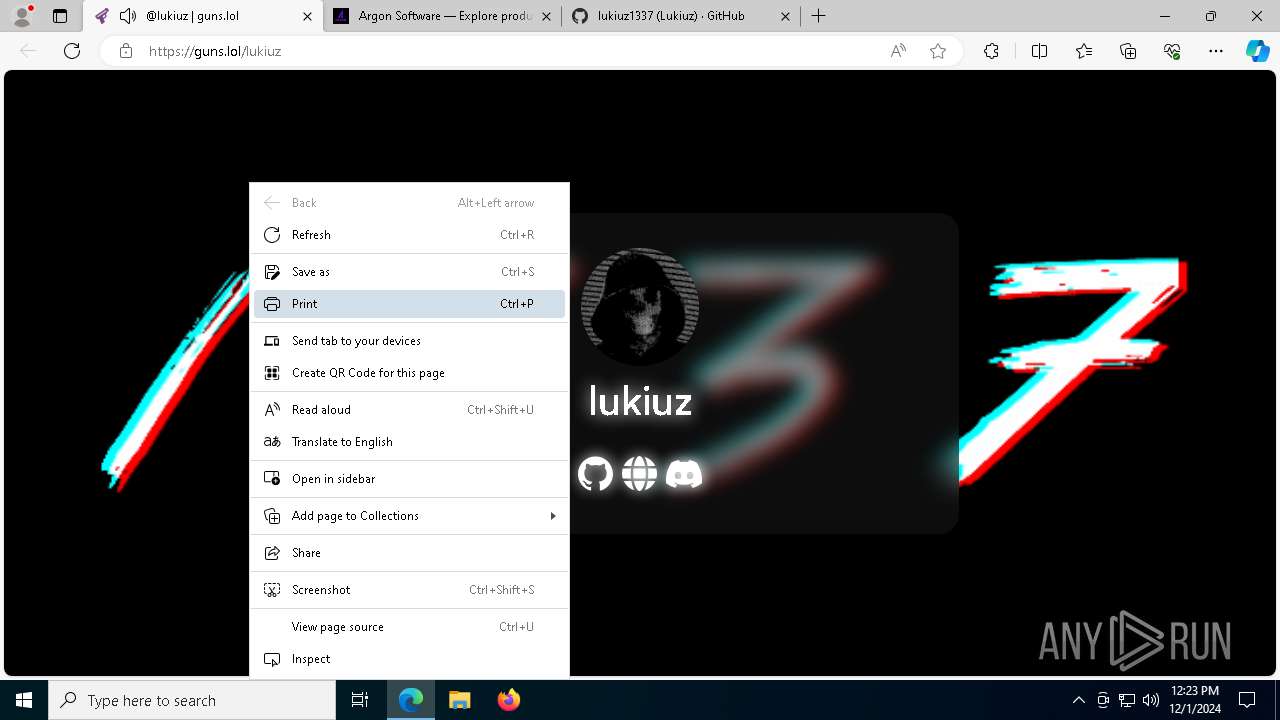Image resolution: width=1280 pixels, height=720 pixels.
Task: View site information lock icon
Action: tap(126, 51)
